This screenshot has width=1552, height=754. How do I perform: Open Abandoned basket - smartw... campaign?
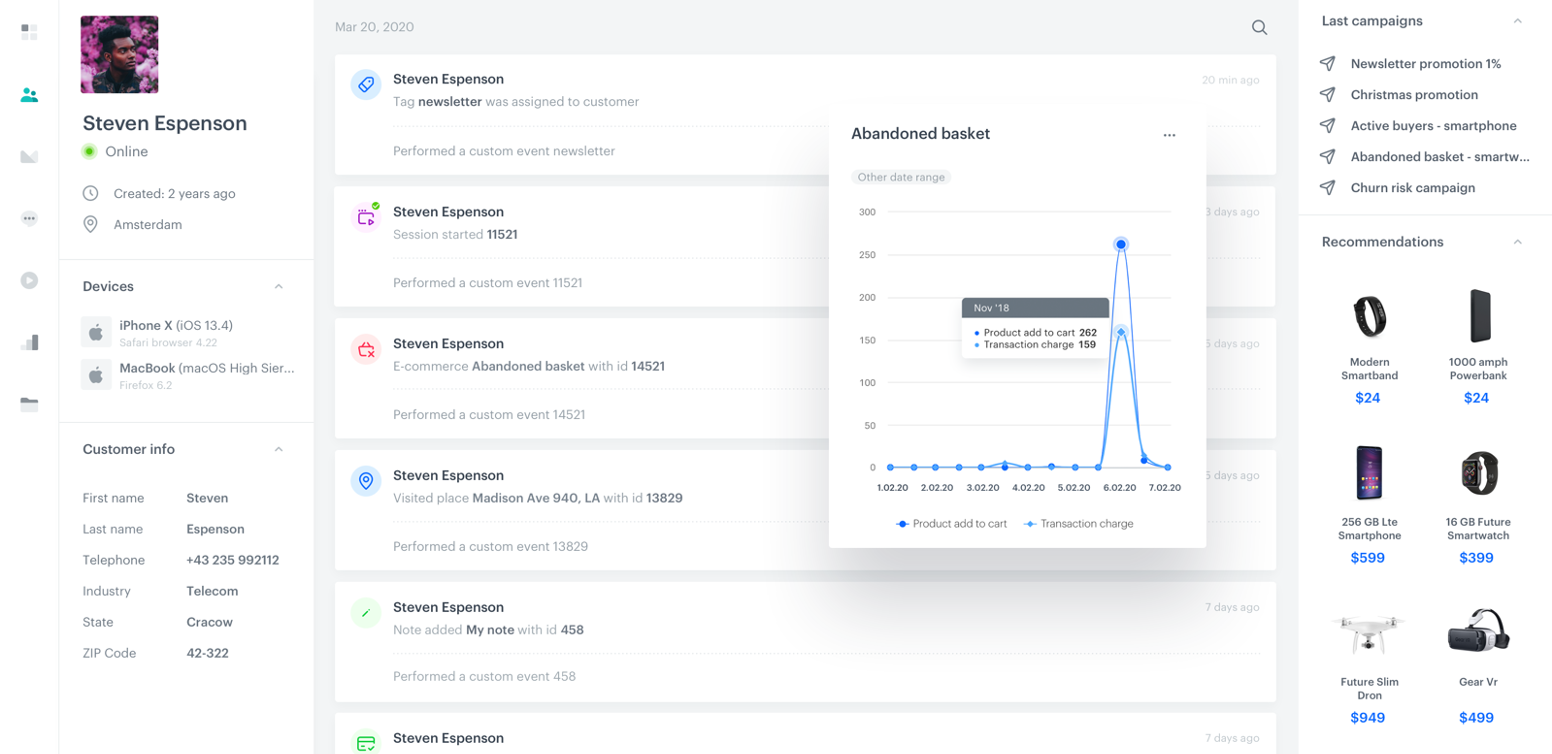(x=1440, y=156)
